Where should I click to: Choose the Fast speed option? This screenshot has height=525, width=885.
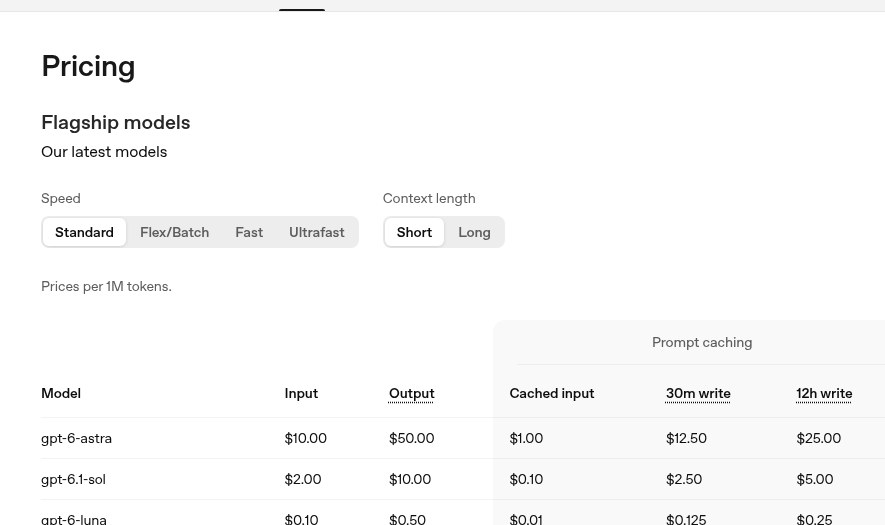click(249, 232)
